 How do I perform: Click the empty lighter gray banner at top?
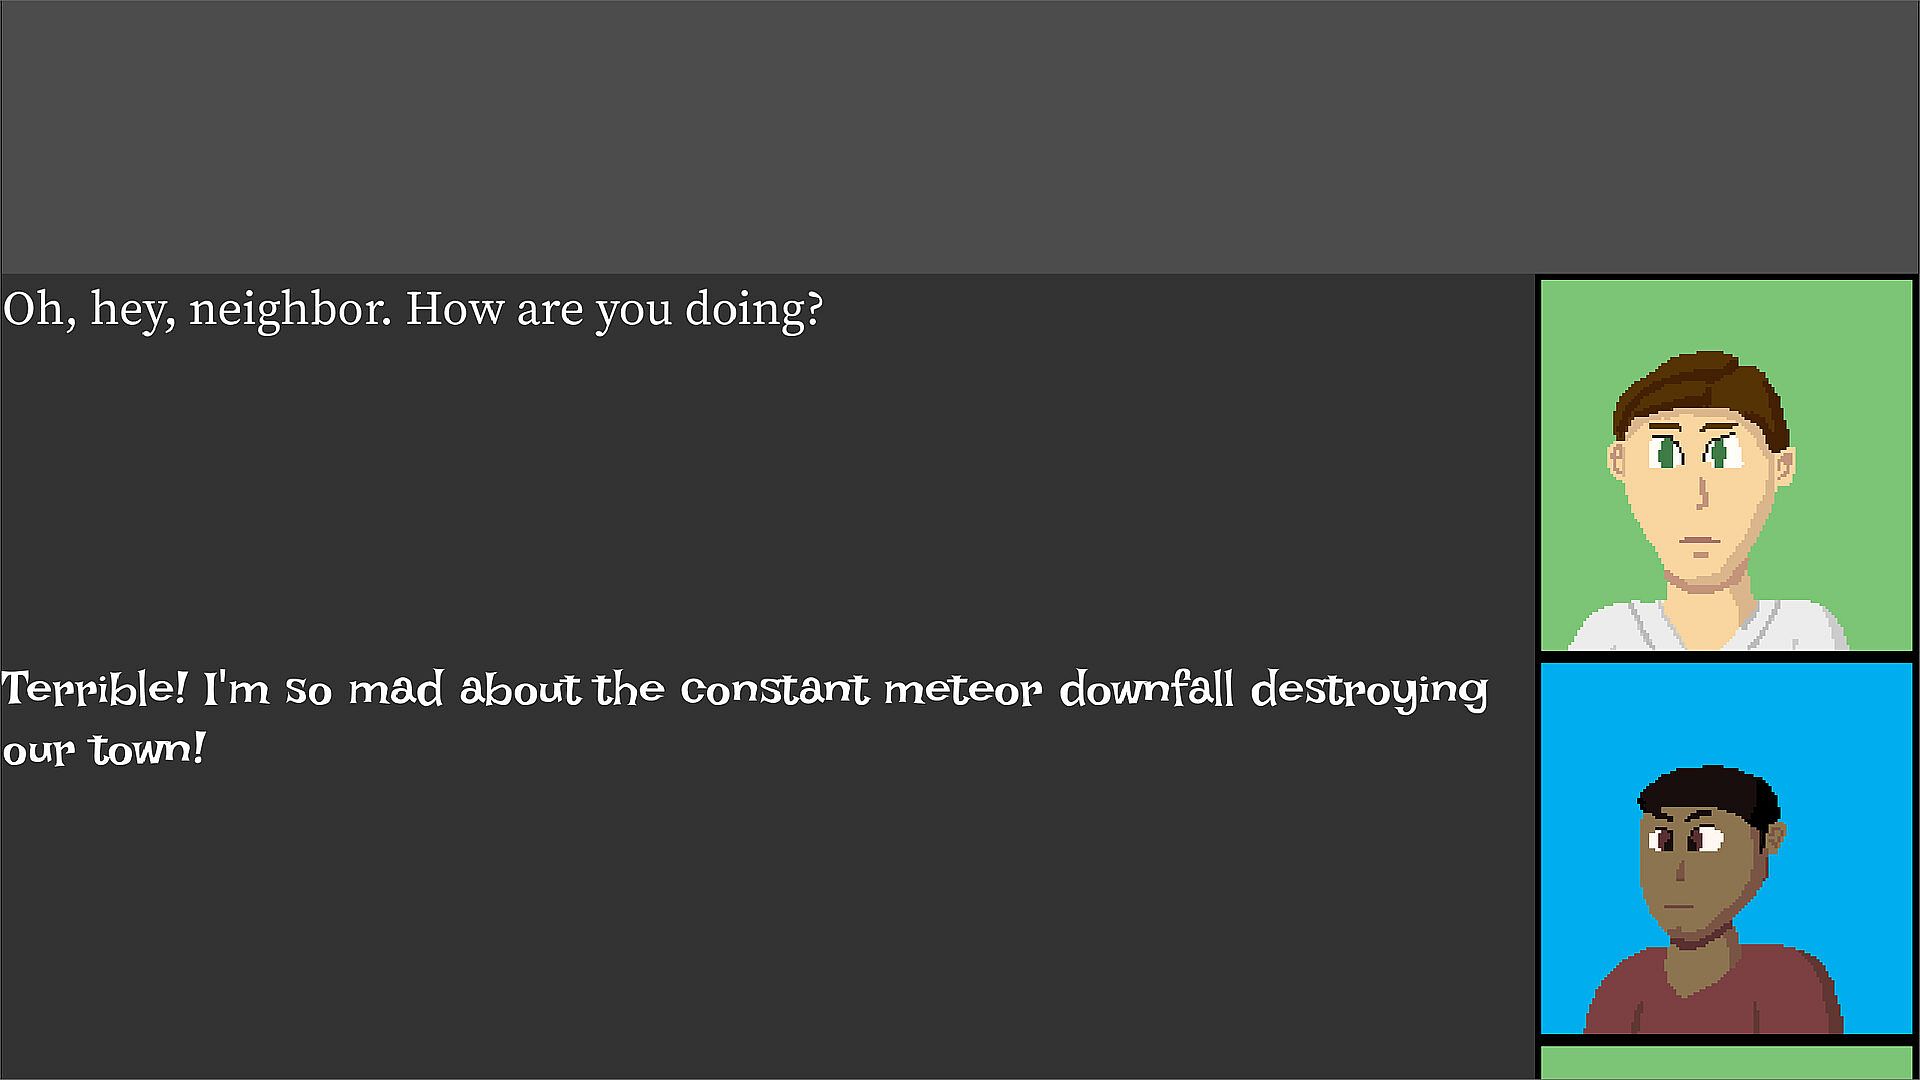coord(960,137)
